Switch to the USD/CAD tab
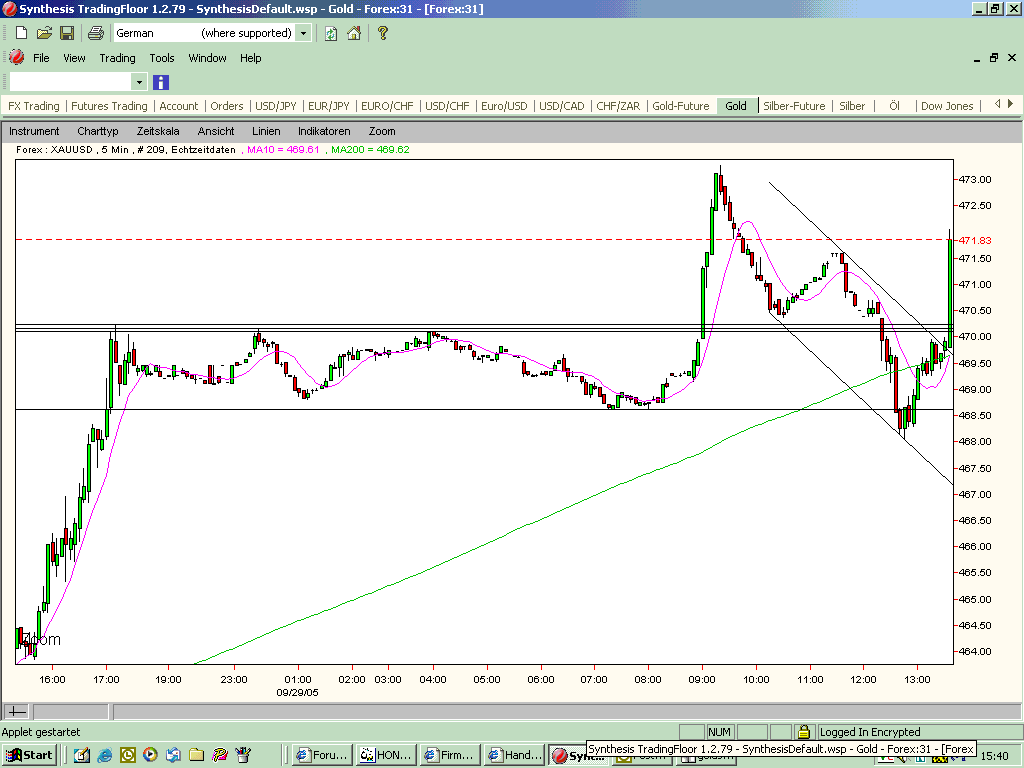 tap(562, 106)
